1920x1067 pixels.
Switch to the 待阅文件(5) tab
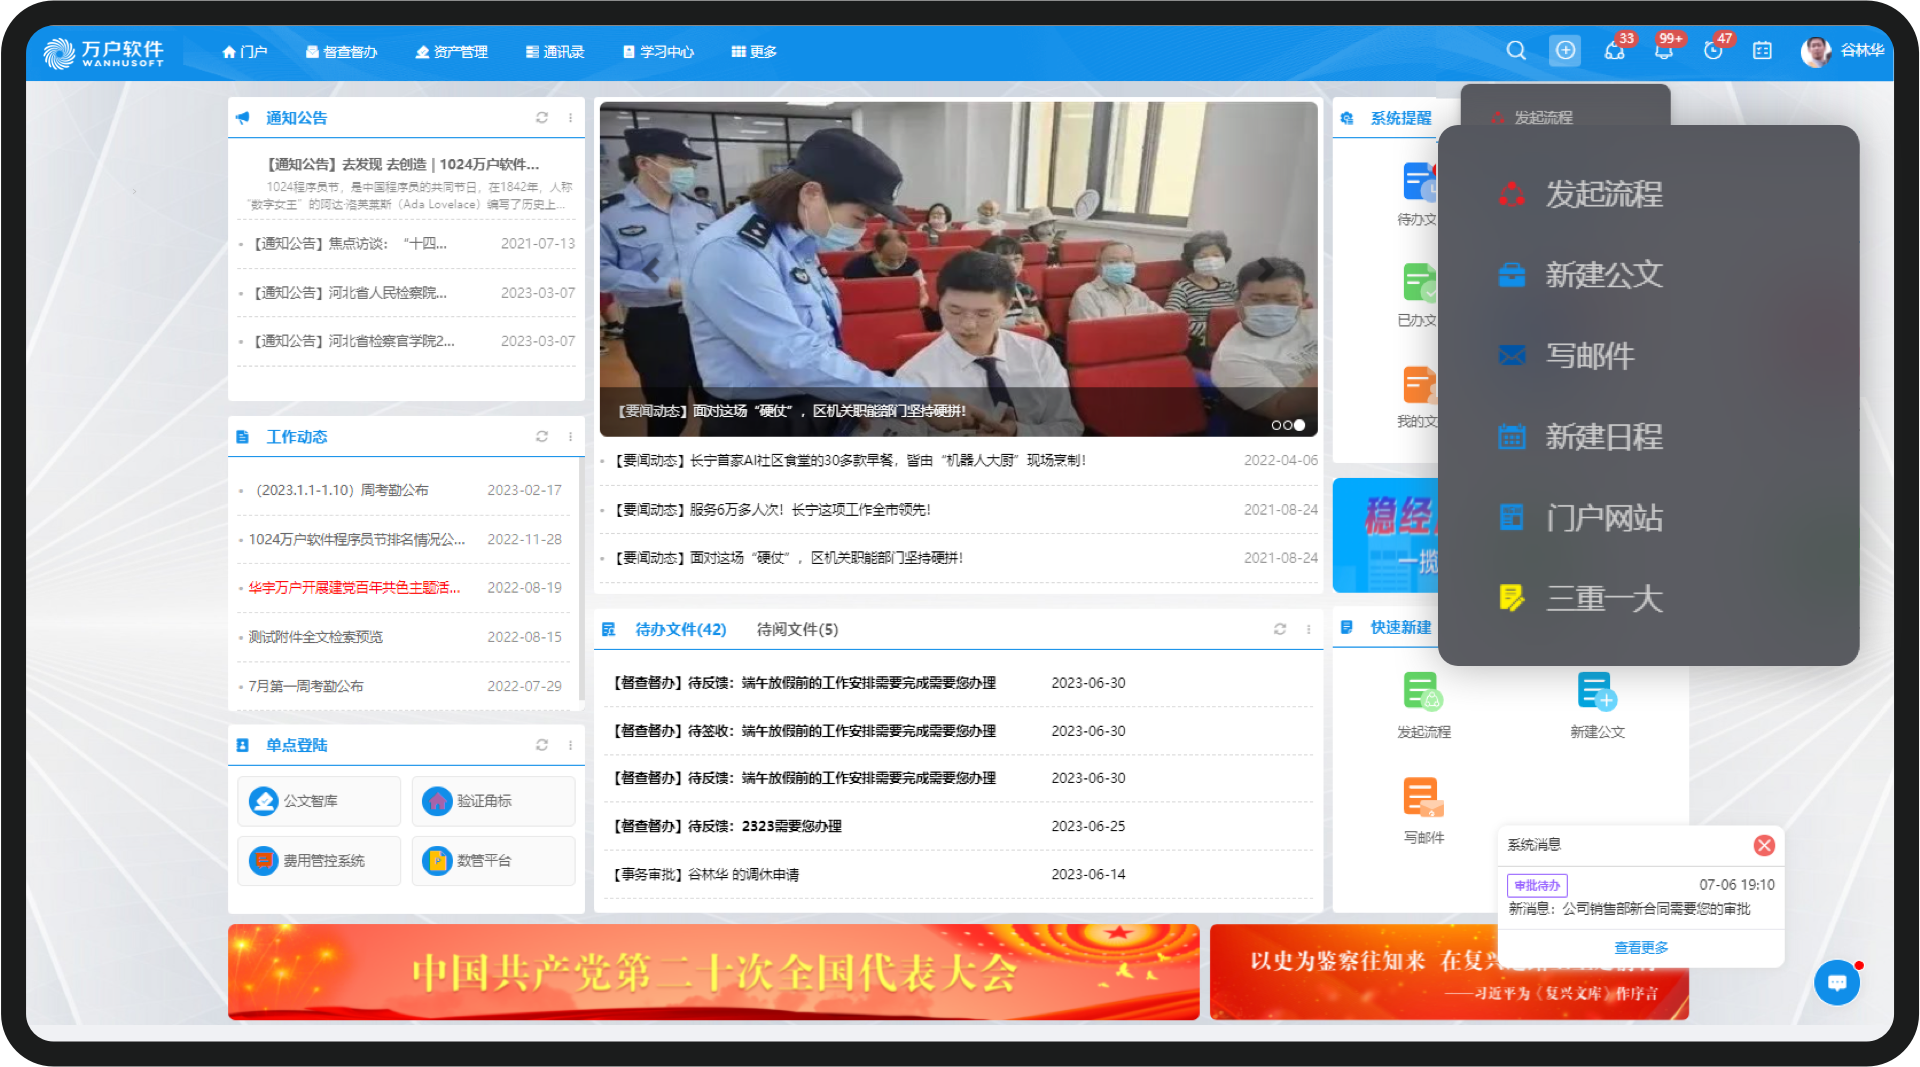pyautogui.click(x=797, y=629)
